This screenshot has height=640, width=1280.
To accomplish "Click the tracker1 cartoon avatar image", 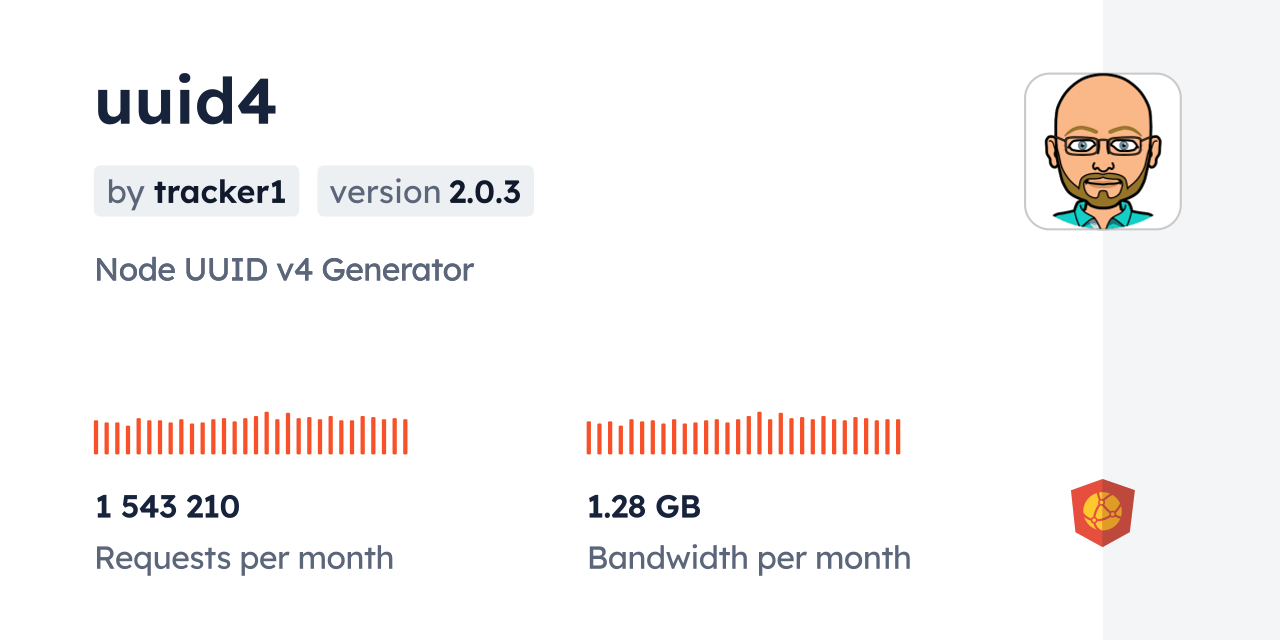I will pyautogui.click(x=1102, y=151).
